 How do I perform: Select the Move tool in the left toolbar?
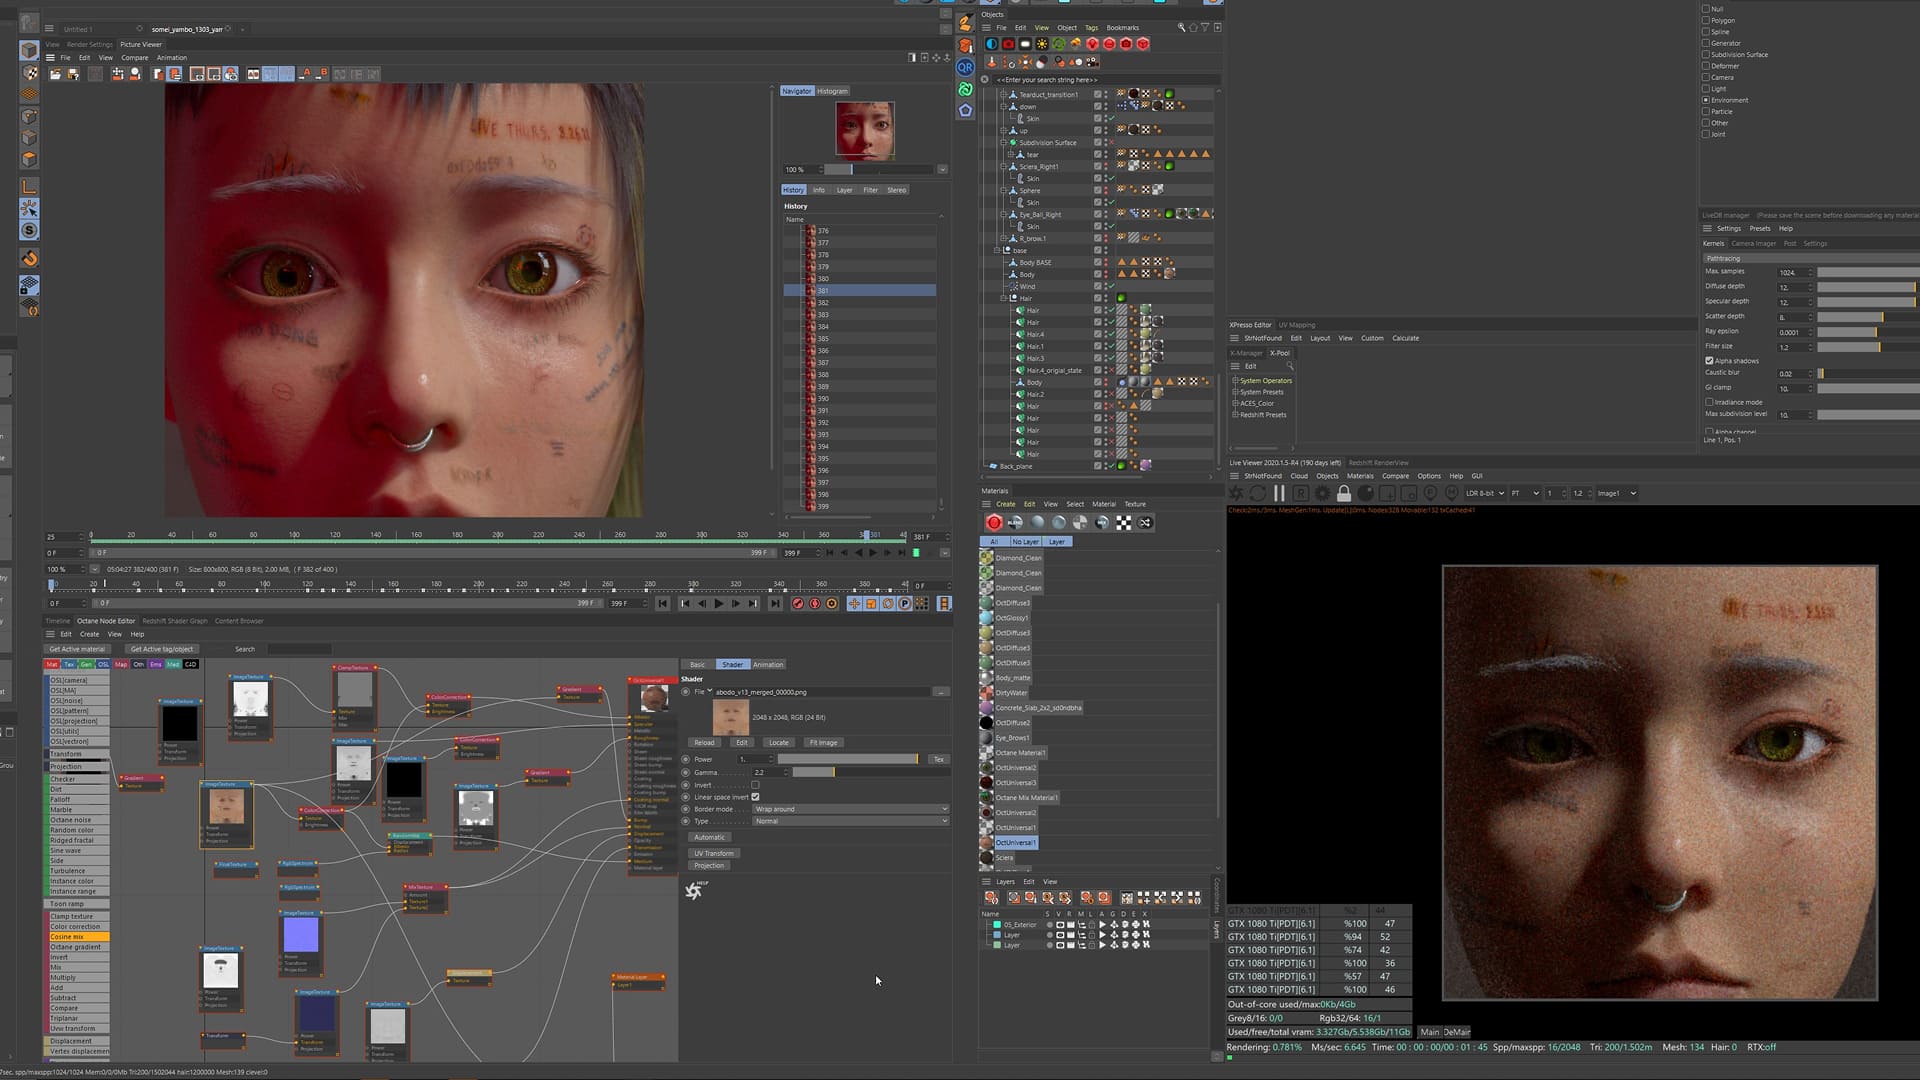click(30, 209)
